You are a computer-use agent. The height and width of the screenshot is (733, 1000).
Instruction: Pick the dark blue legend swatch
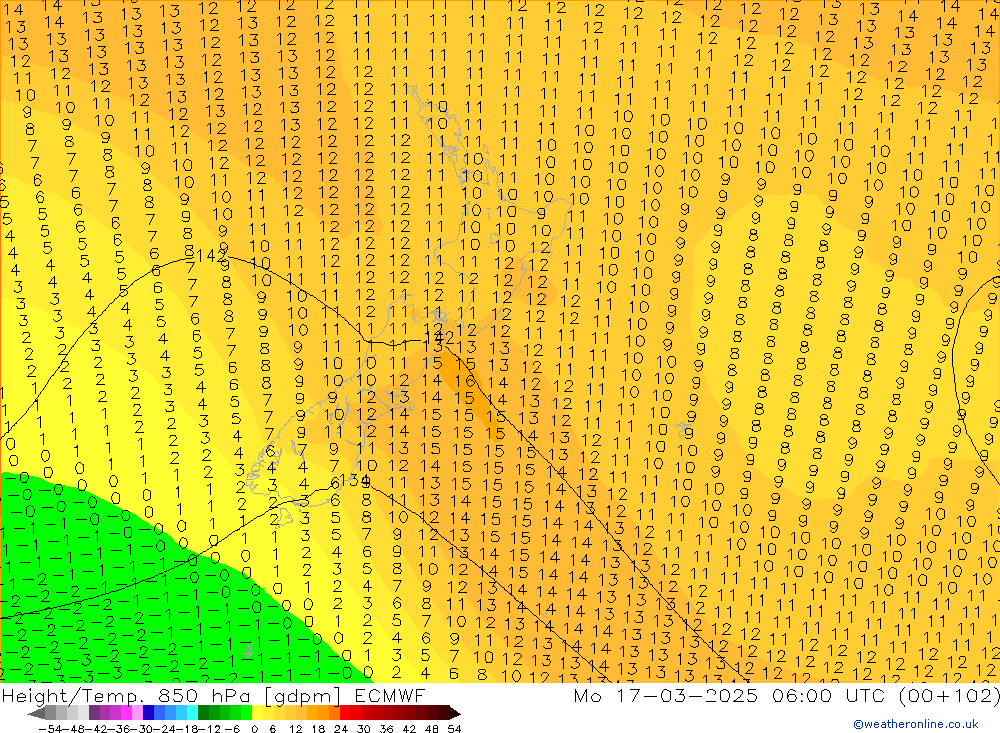[148, 713]
